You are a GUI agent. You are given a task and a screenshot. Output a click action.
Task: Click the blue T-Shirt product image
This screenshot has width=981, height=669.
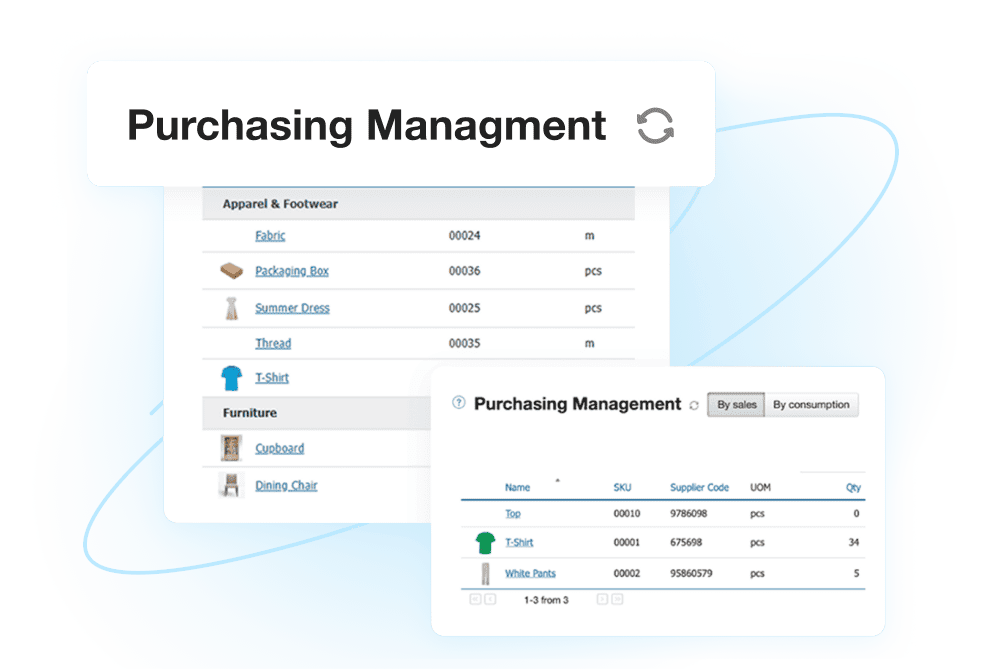[x=231, y=378]
